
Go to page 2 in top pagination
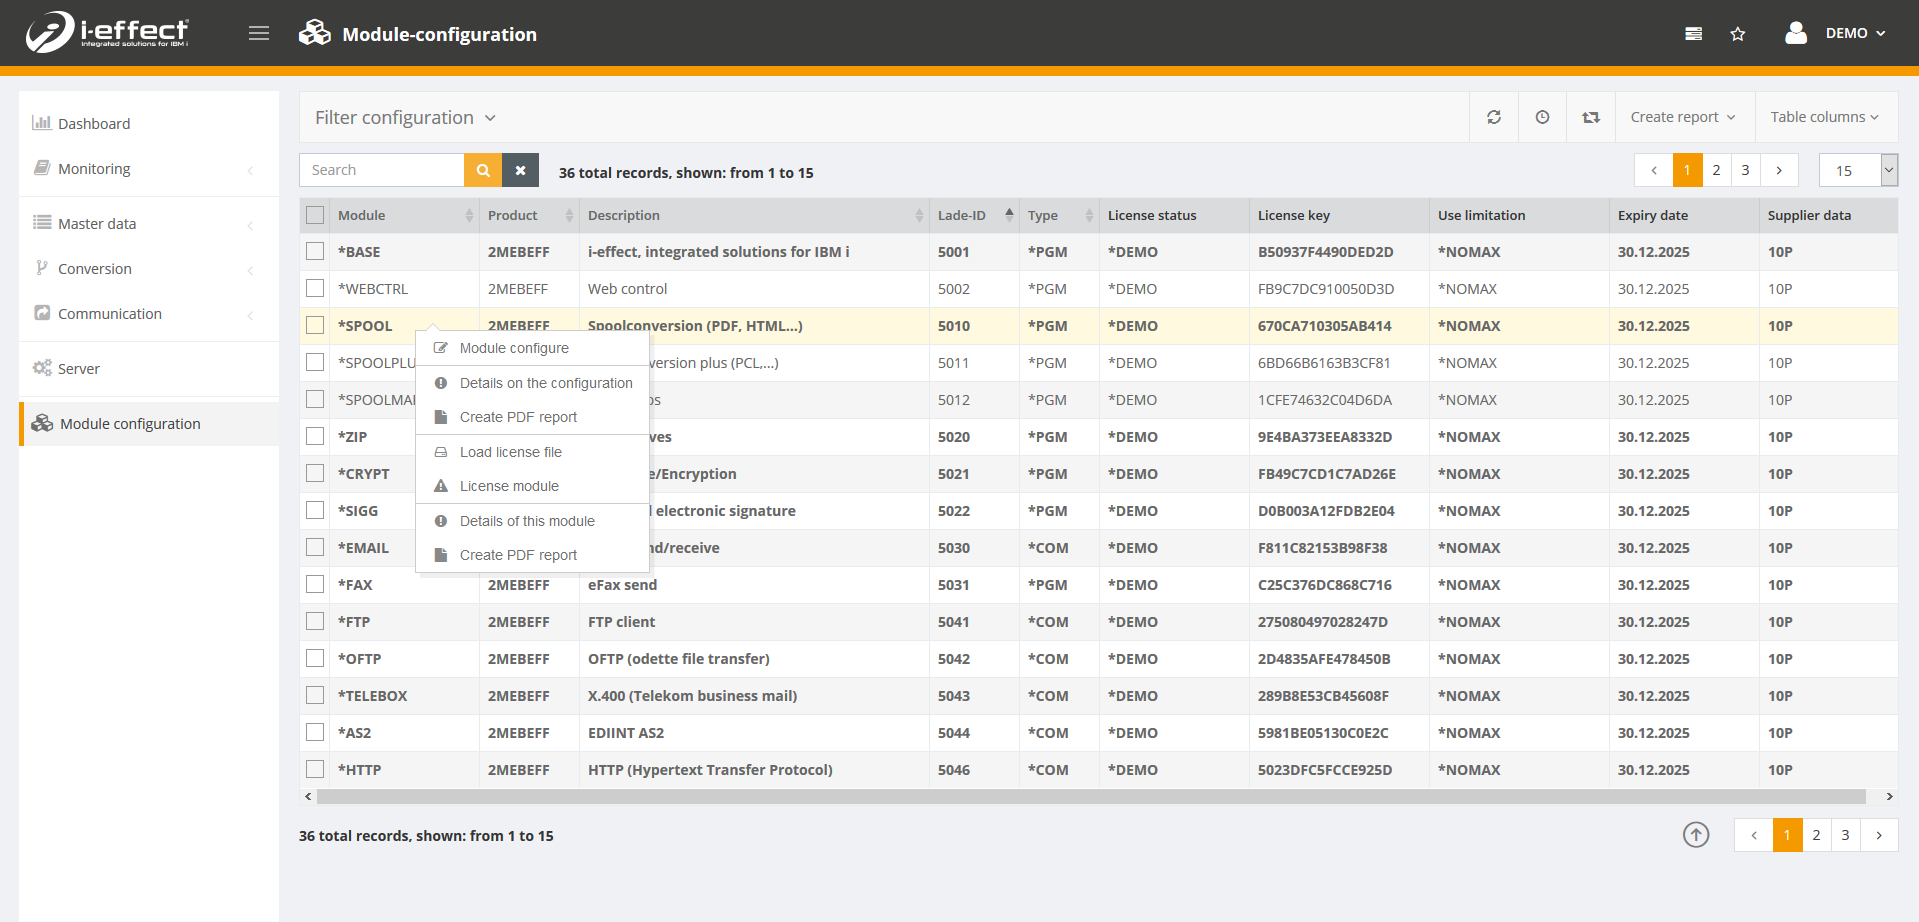pos(1716,170)
